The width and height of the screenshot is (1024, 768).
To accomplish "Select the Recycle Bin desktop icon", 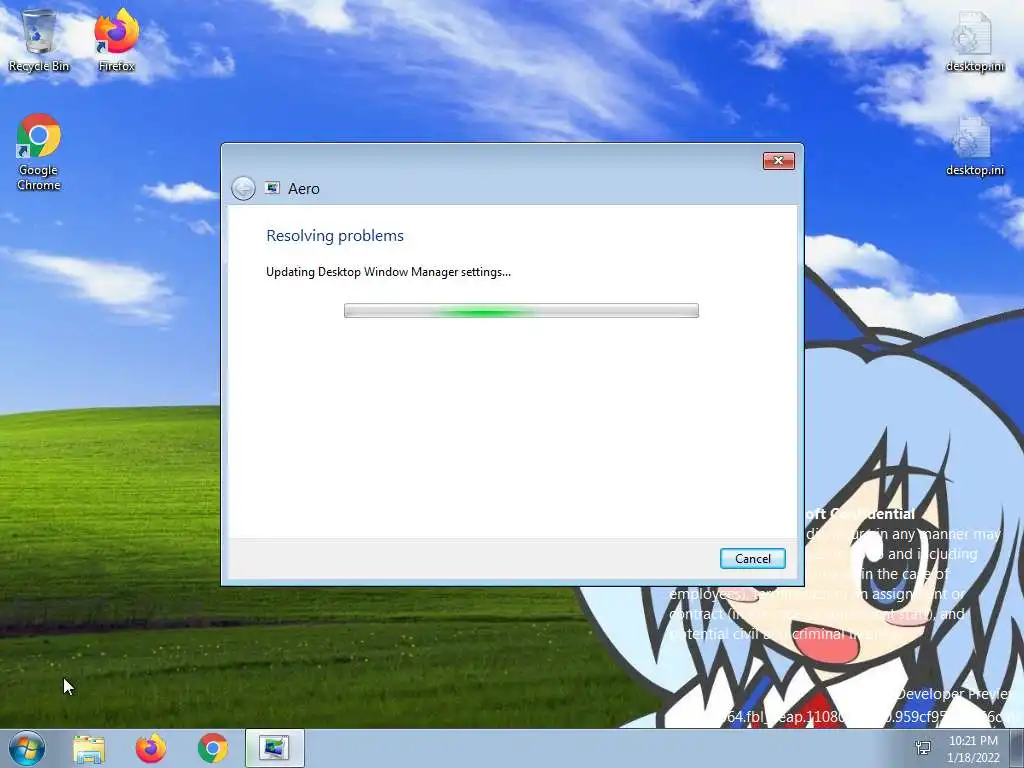I will coord(39,40).
